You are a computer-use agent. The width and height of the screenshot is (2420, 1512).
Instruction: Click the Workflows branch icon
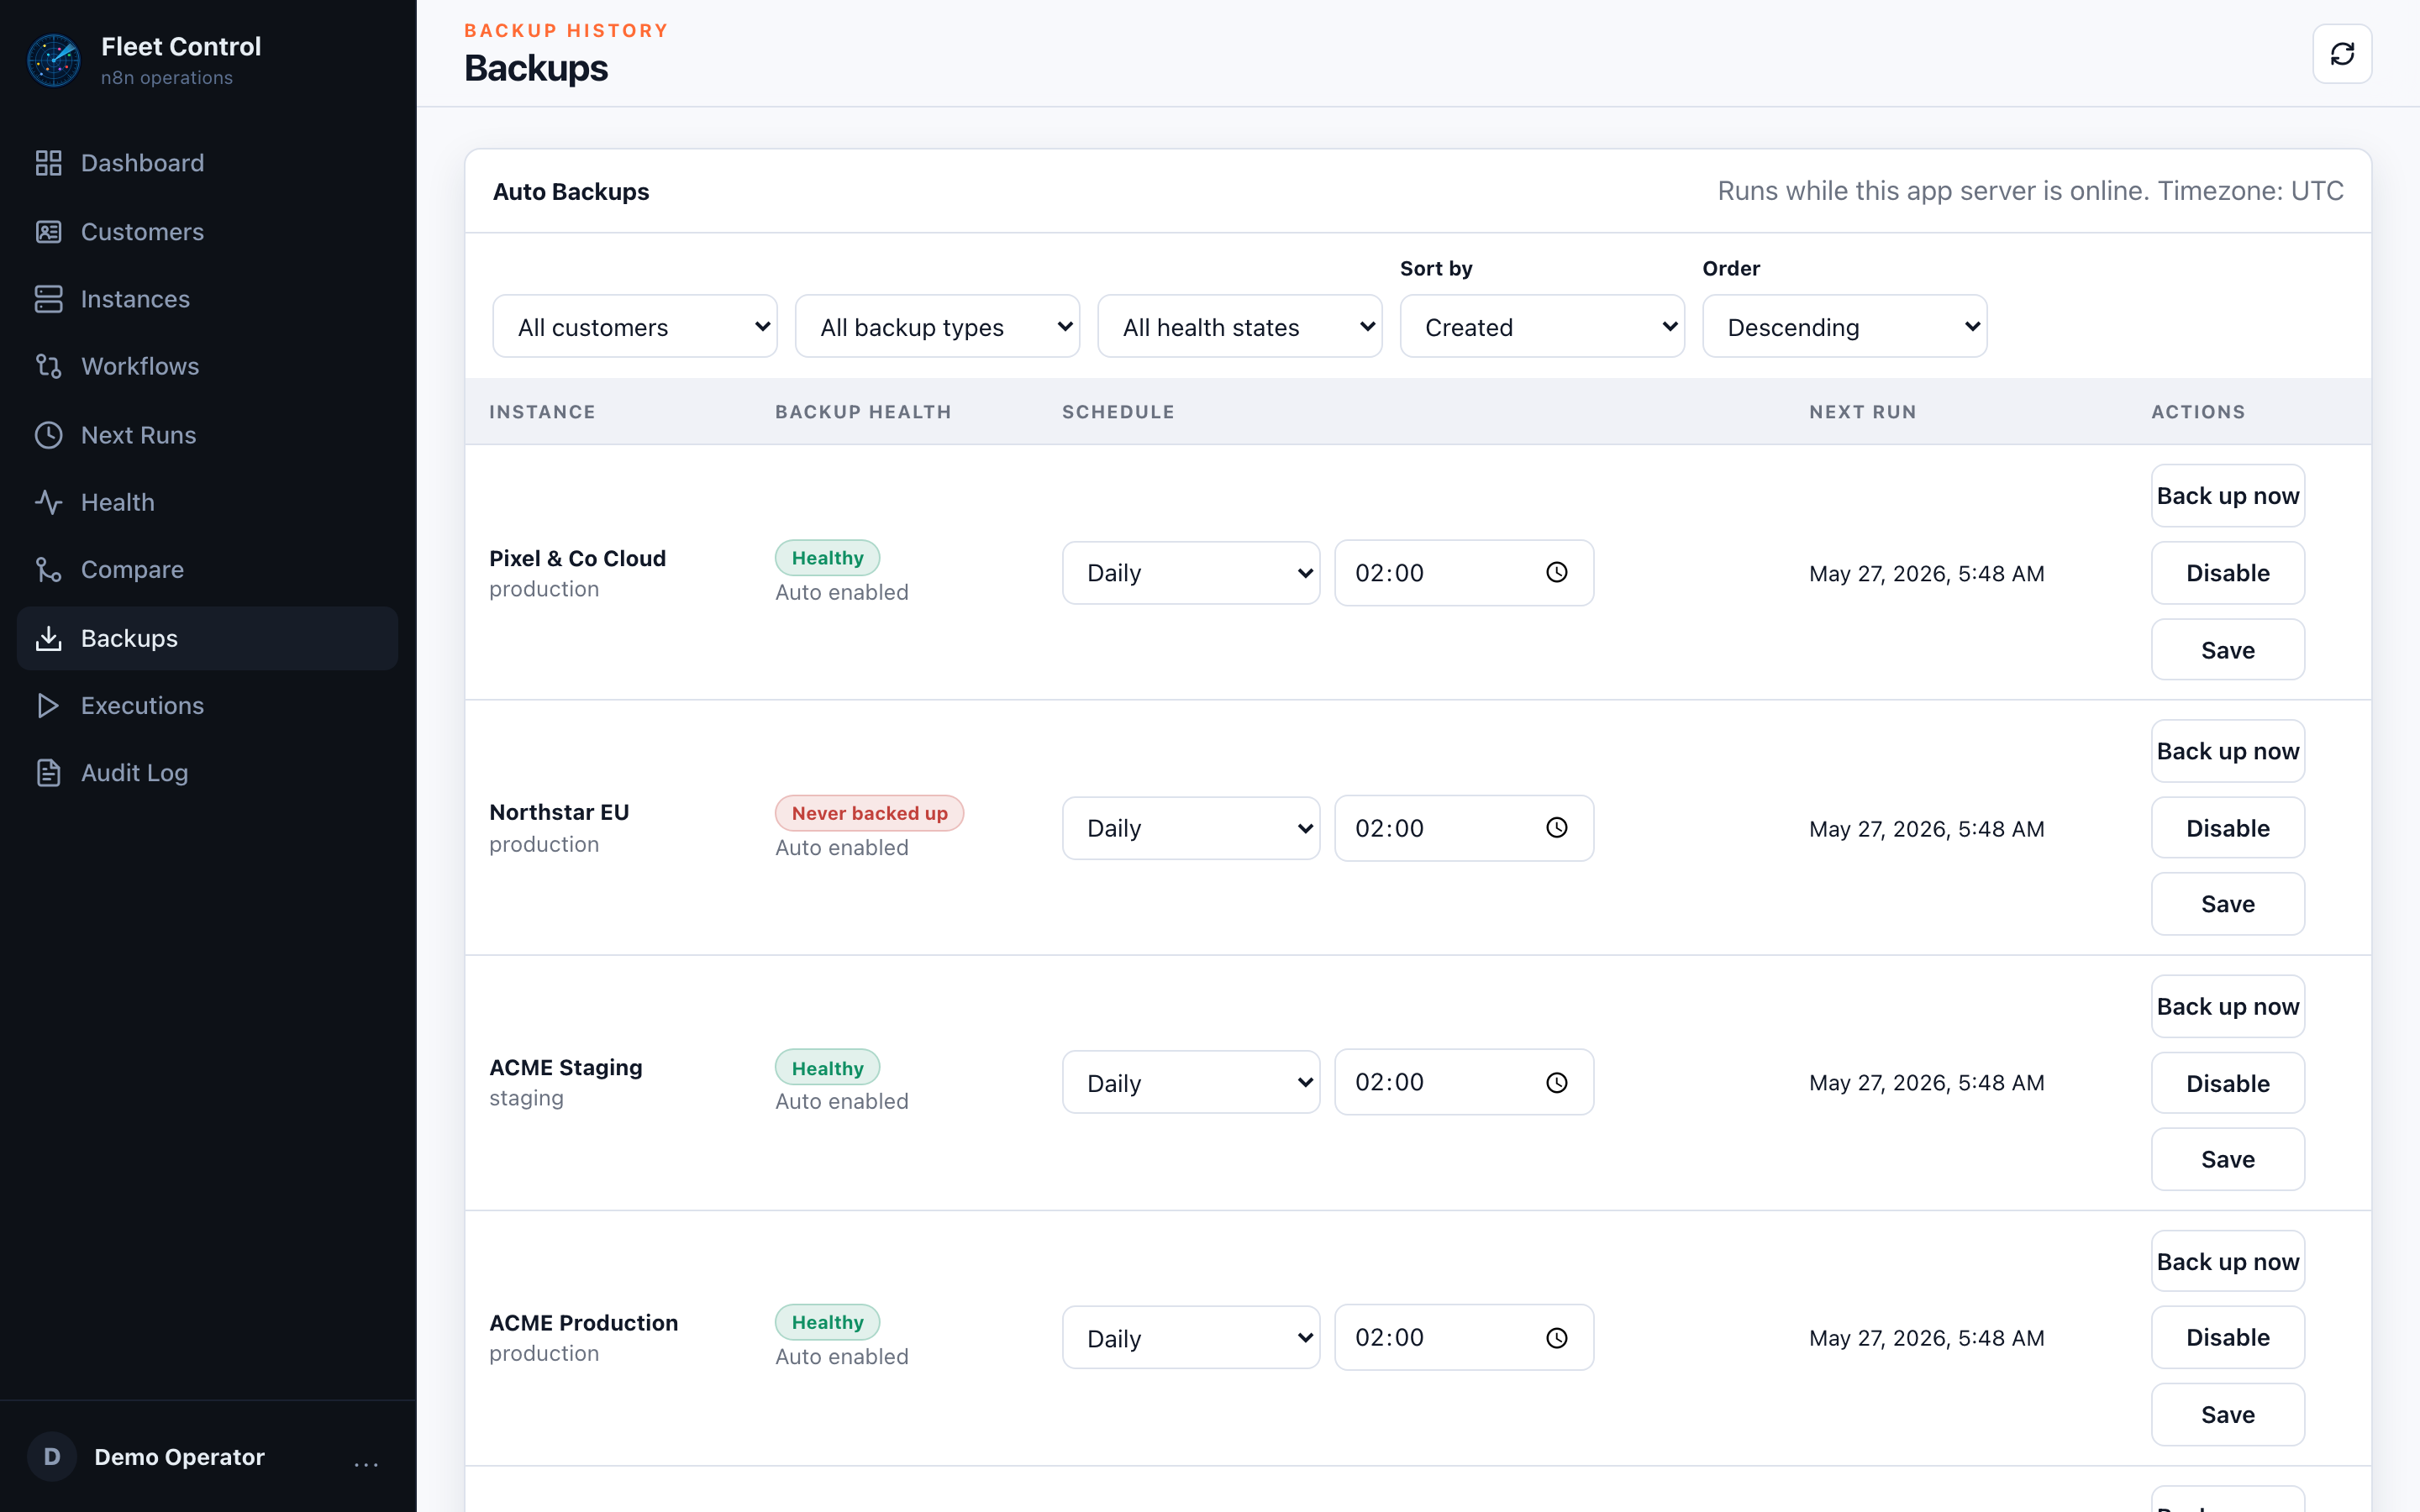(48, 366)
